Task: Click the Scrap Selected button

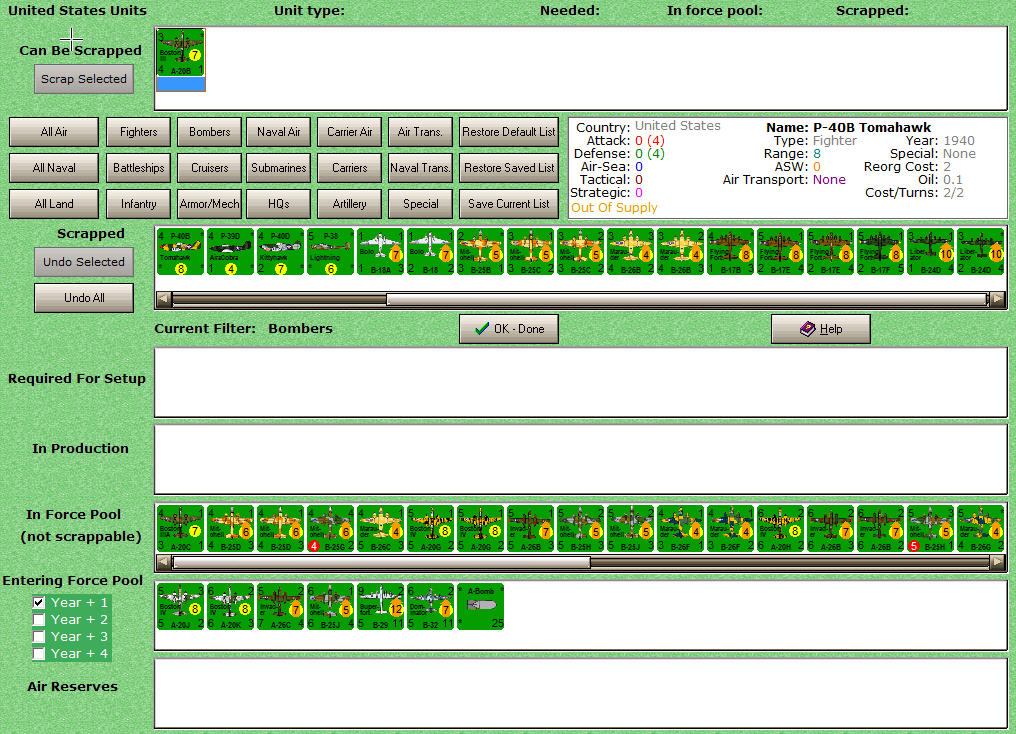Action: (83, 78)
